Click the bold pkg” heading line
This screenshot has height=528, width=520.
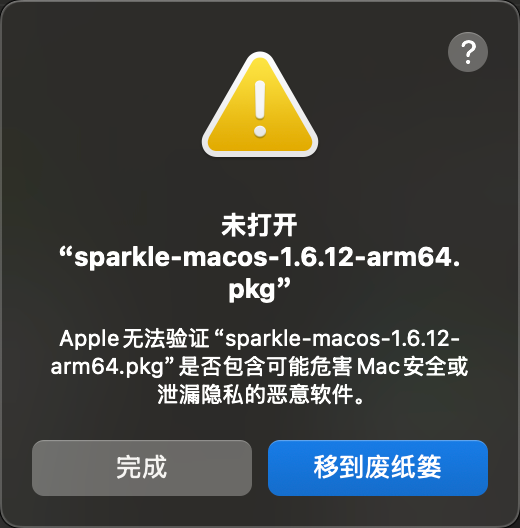click(x=259, y=289)
